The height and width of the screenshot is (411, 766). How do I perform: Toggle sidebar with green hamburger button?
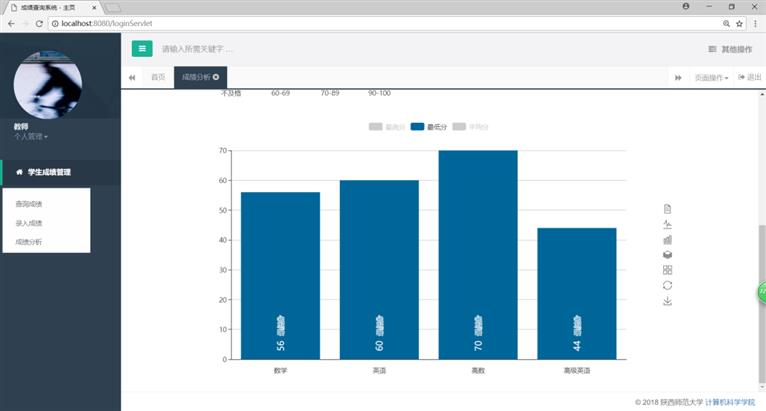(142, 48)
